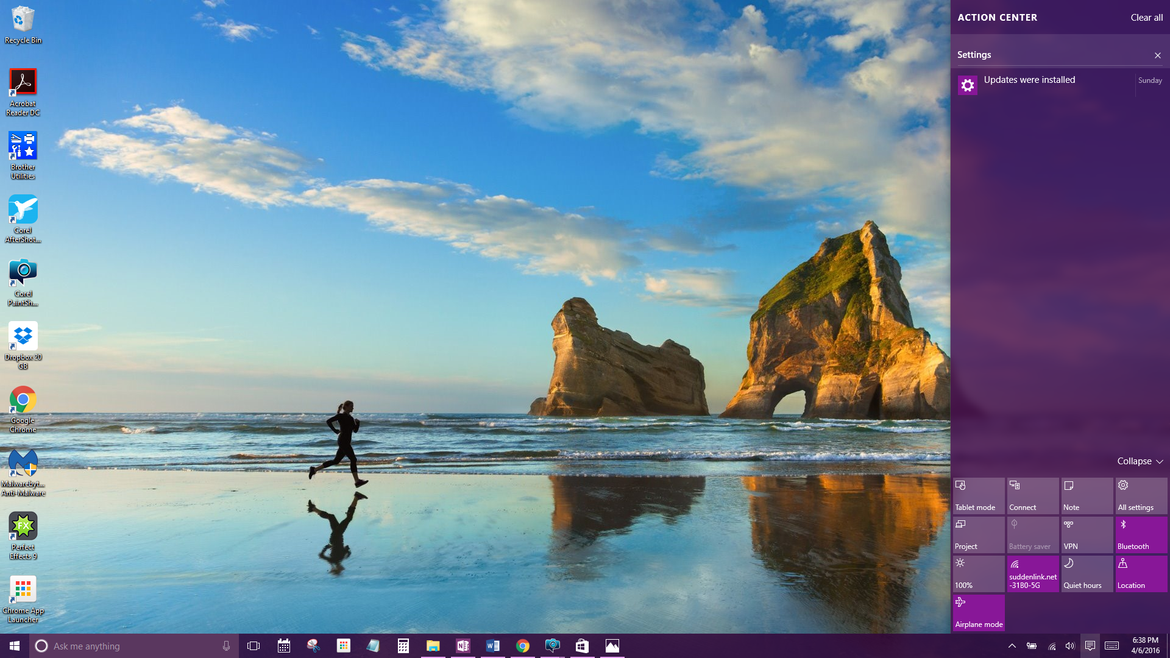
Task: Toggle Airplane mode in Action Center
Action: 978,610
